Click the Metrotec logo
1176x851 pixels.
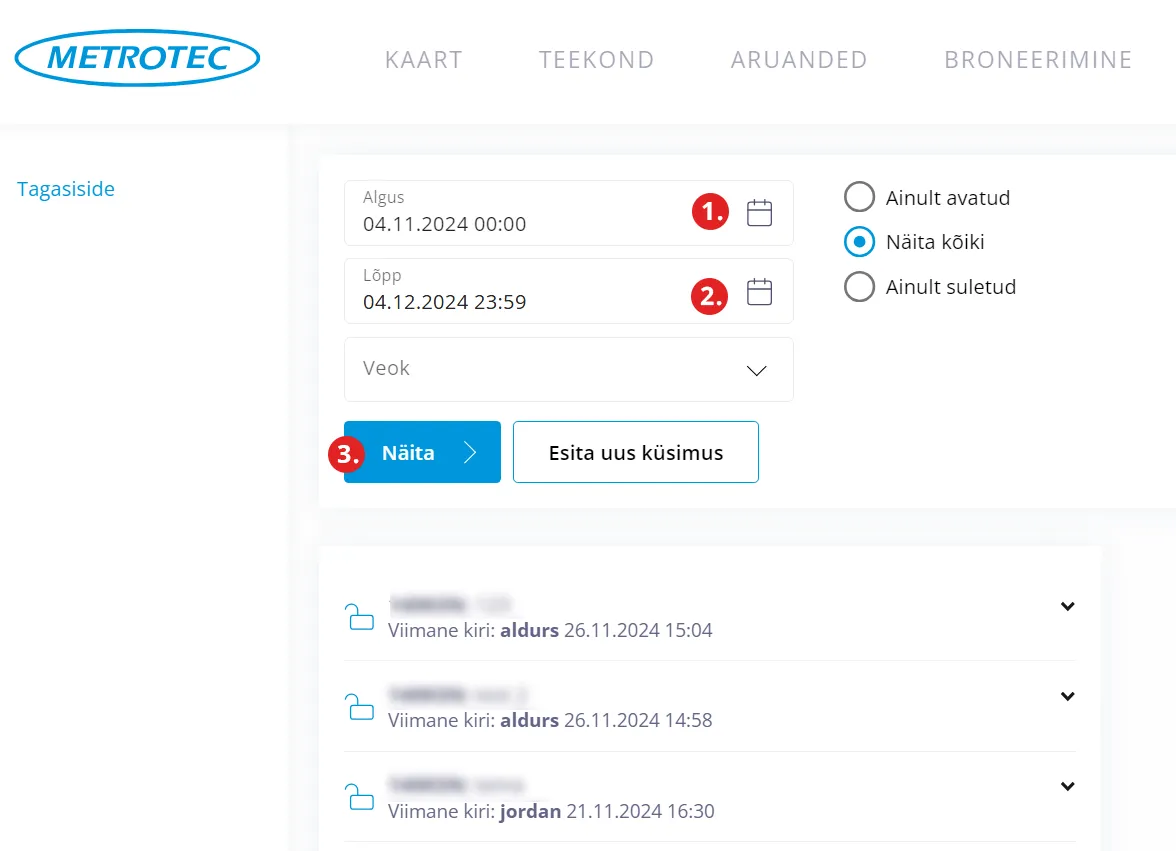tap(138, 59)
